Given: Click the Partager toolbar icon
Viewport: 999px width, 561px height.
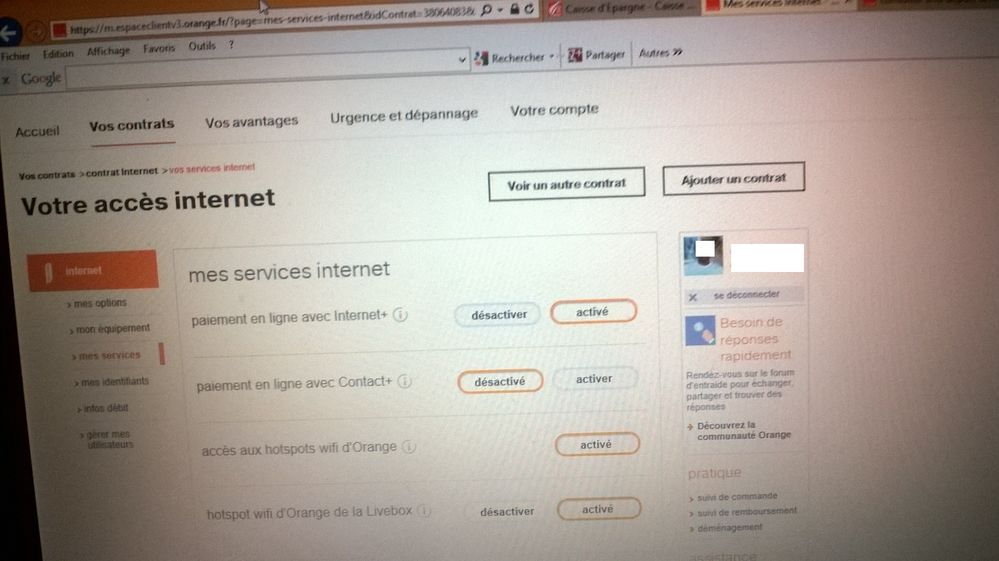Looking at the screenshot, I should pos(575,55).
